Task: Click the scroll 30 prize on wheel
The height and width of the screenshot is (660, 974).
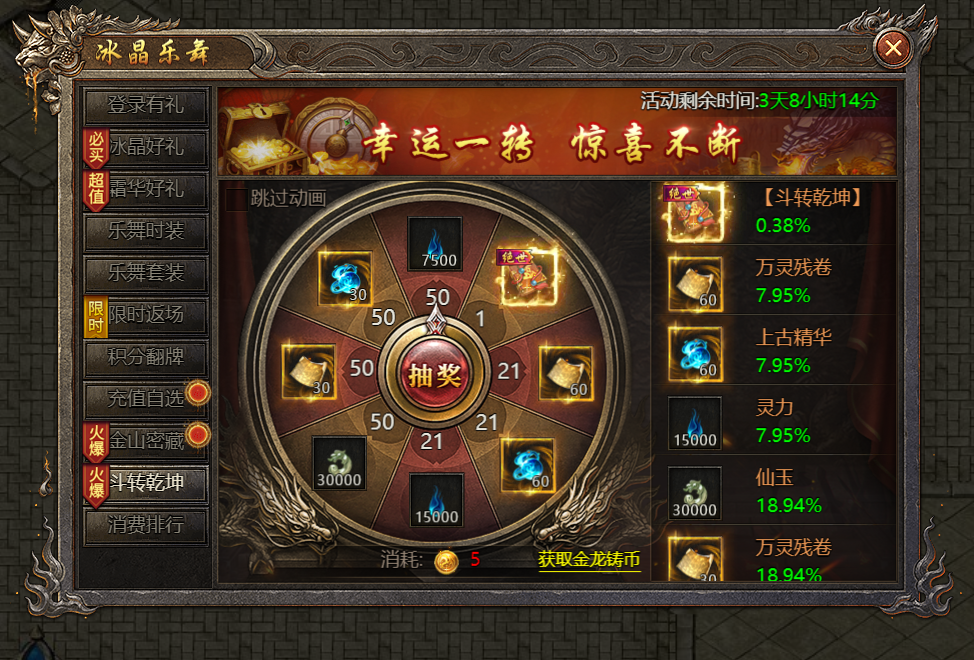Action: click(x=309, y=371)
